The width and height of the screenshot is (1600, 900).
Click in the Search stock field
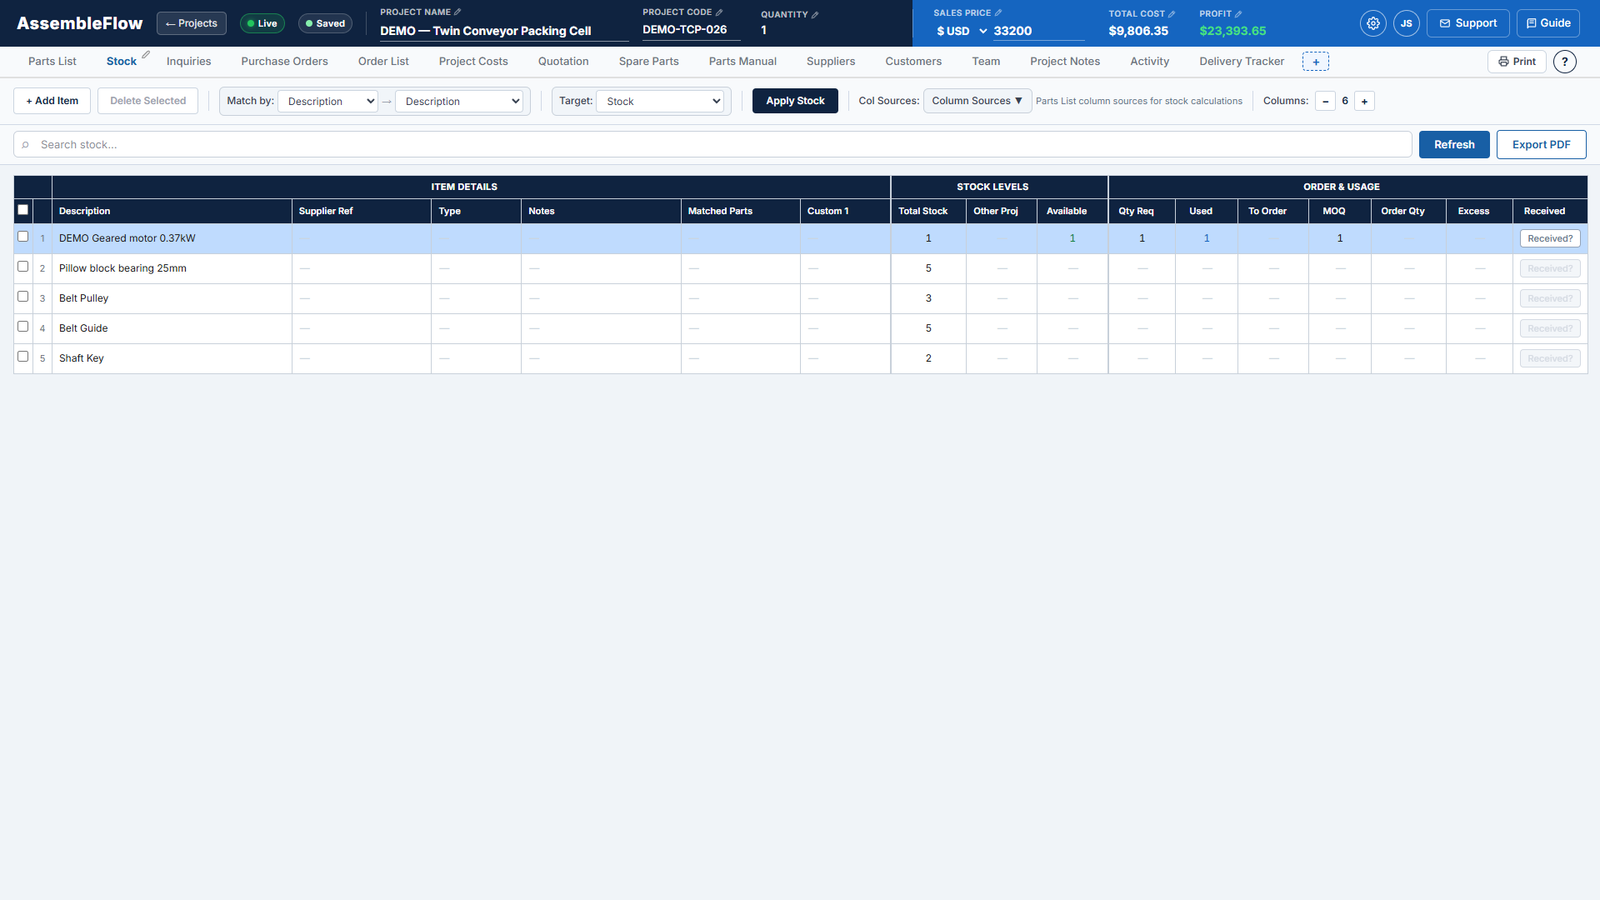pyautogui.click(x=712, y=145)
